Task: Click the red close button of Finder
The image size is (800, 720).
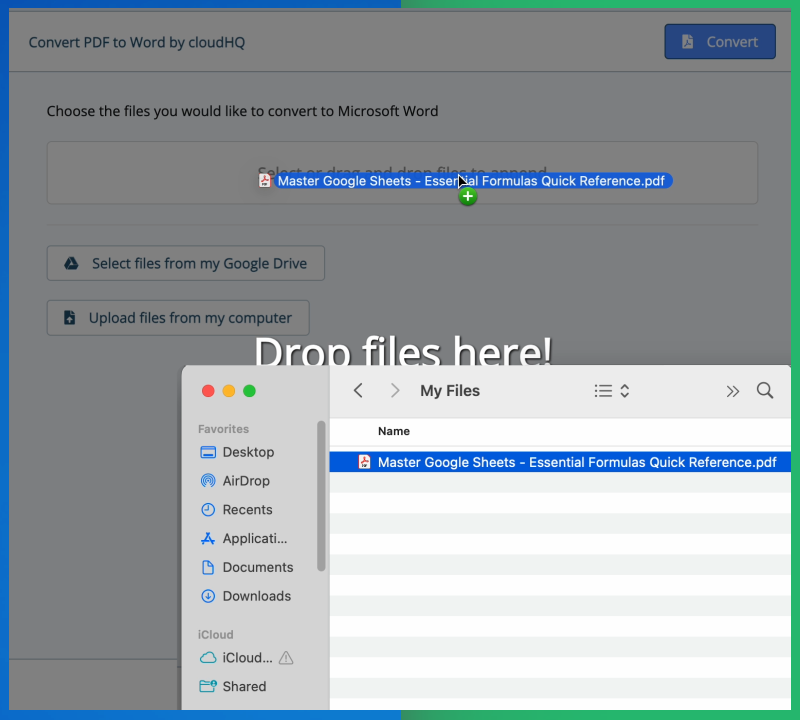Action: 208,391
